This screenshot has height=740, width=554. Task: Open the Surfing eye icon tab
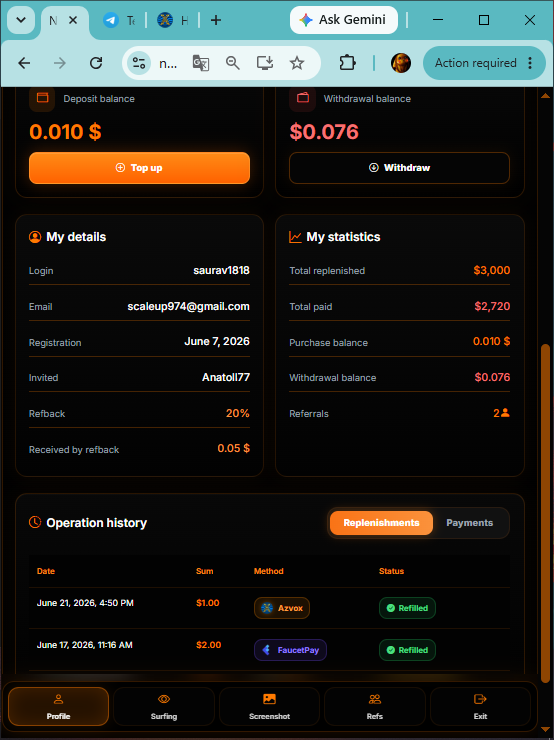tap(164, 706)
